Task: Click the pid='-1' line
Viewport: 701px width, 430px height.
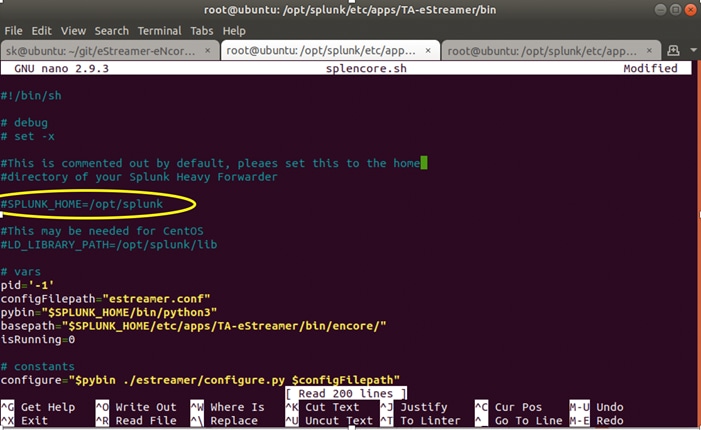Action: point(28,285)
